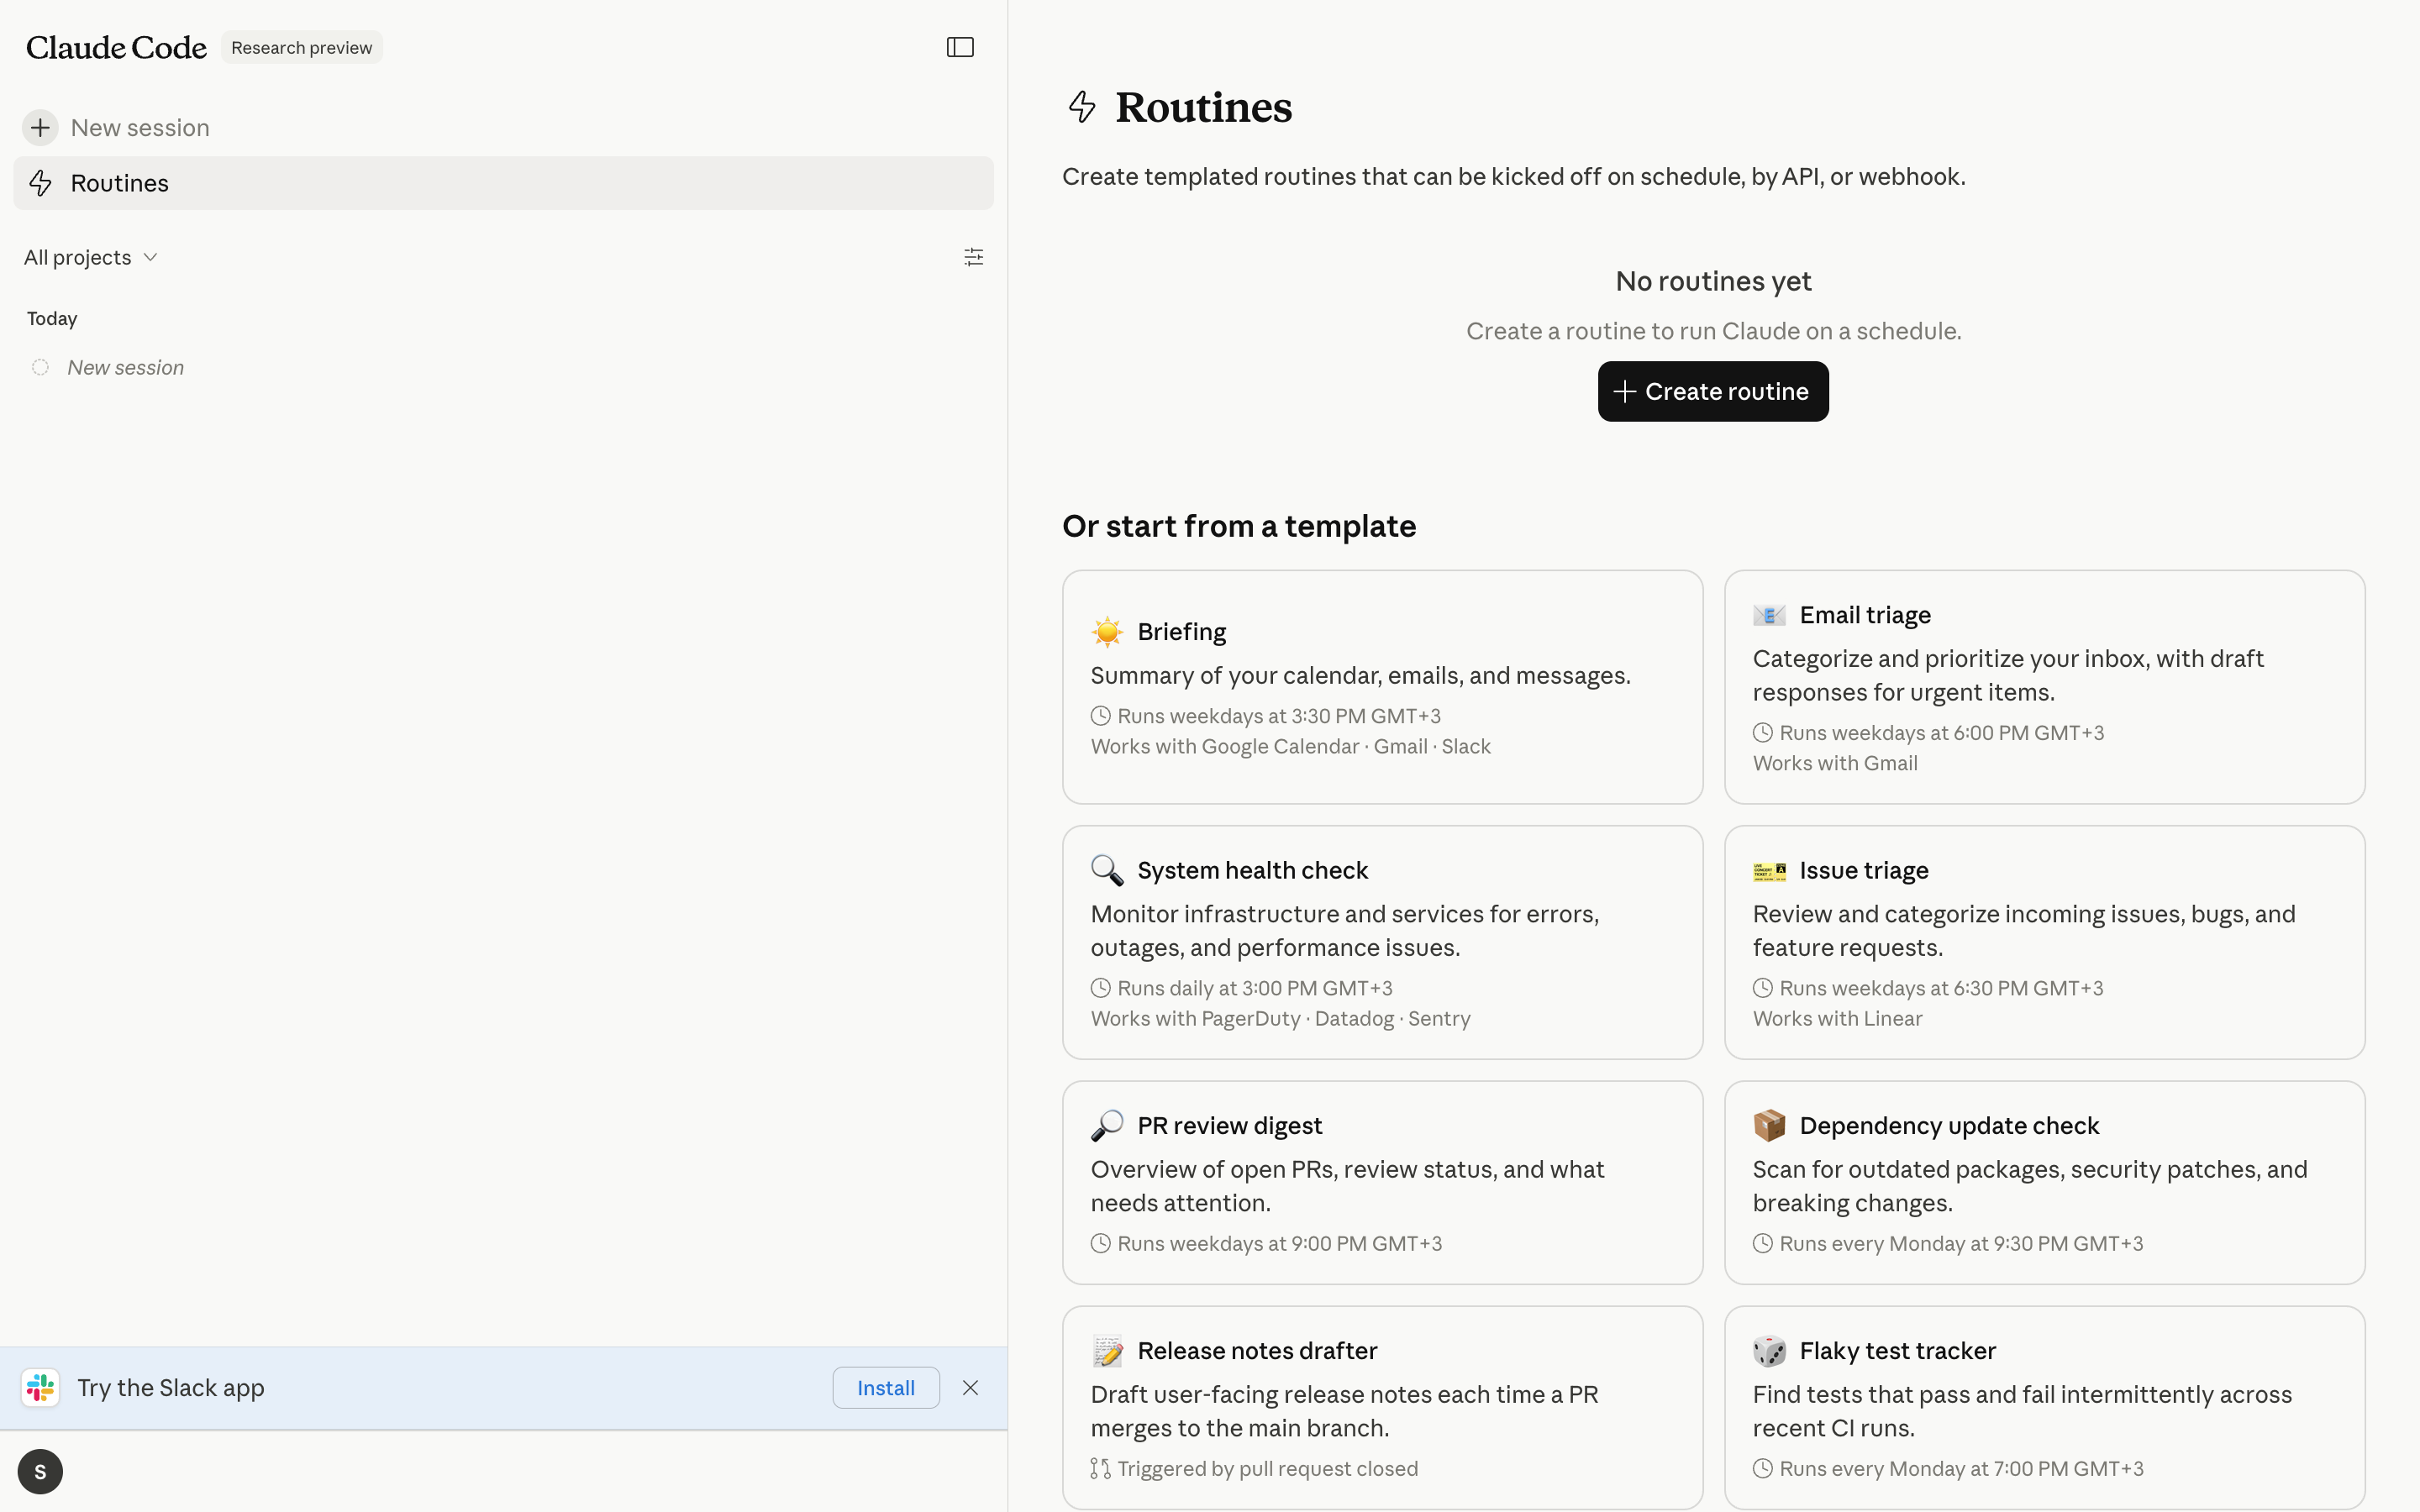Install the Slack app

click(x=885, y=1388)
